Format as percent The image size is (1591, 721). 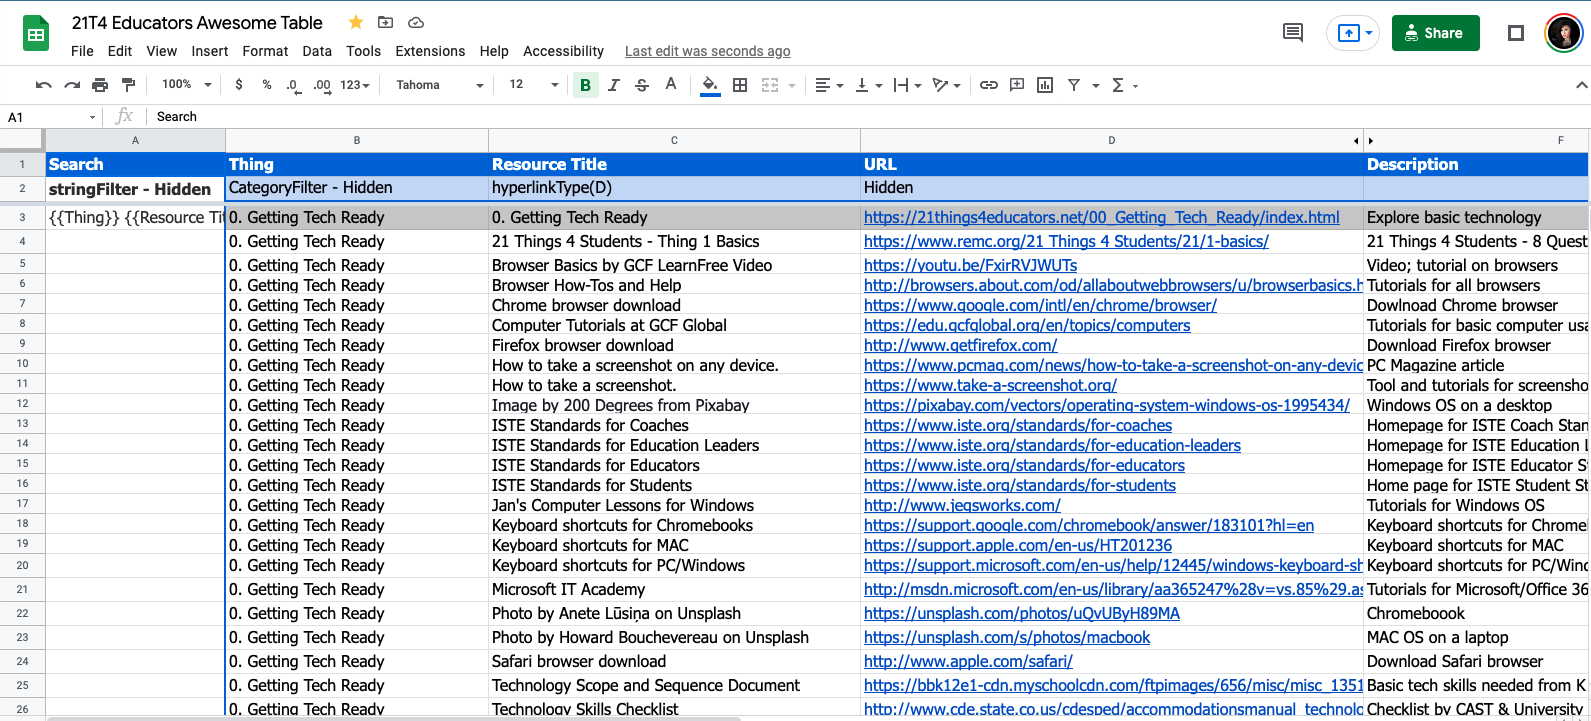(267, 85)
